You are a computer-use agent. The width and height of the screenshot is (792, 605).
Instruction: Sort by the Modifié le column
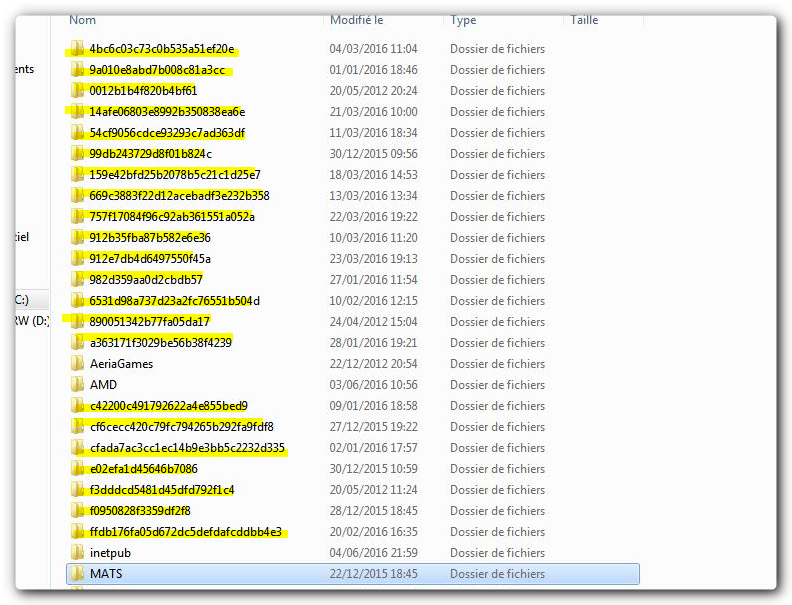357,20
